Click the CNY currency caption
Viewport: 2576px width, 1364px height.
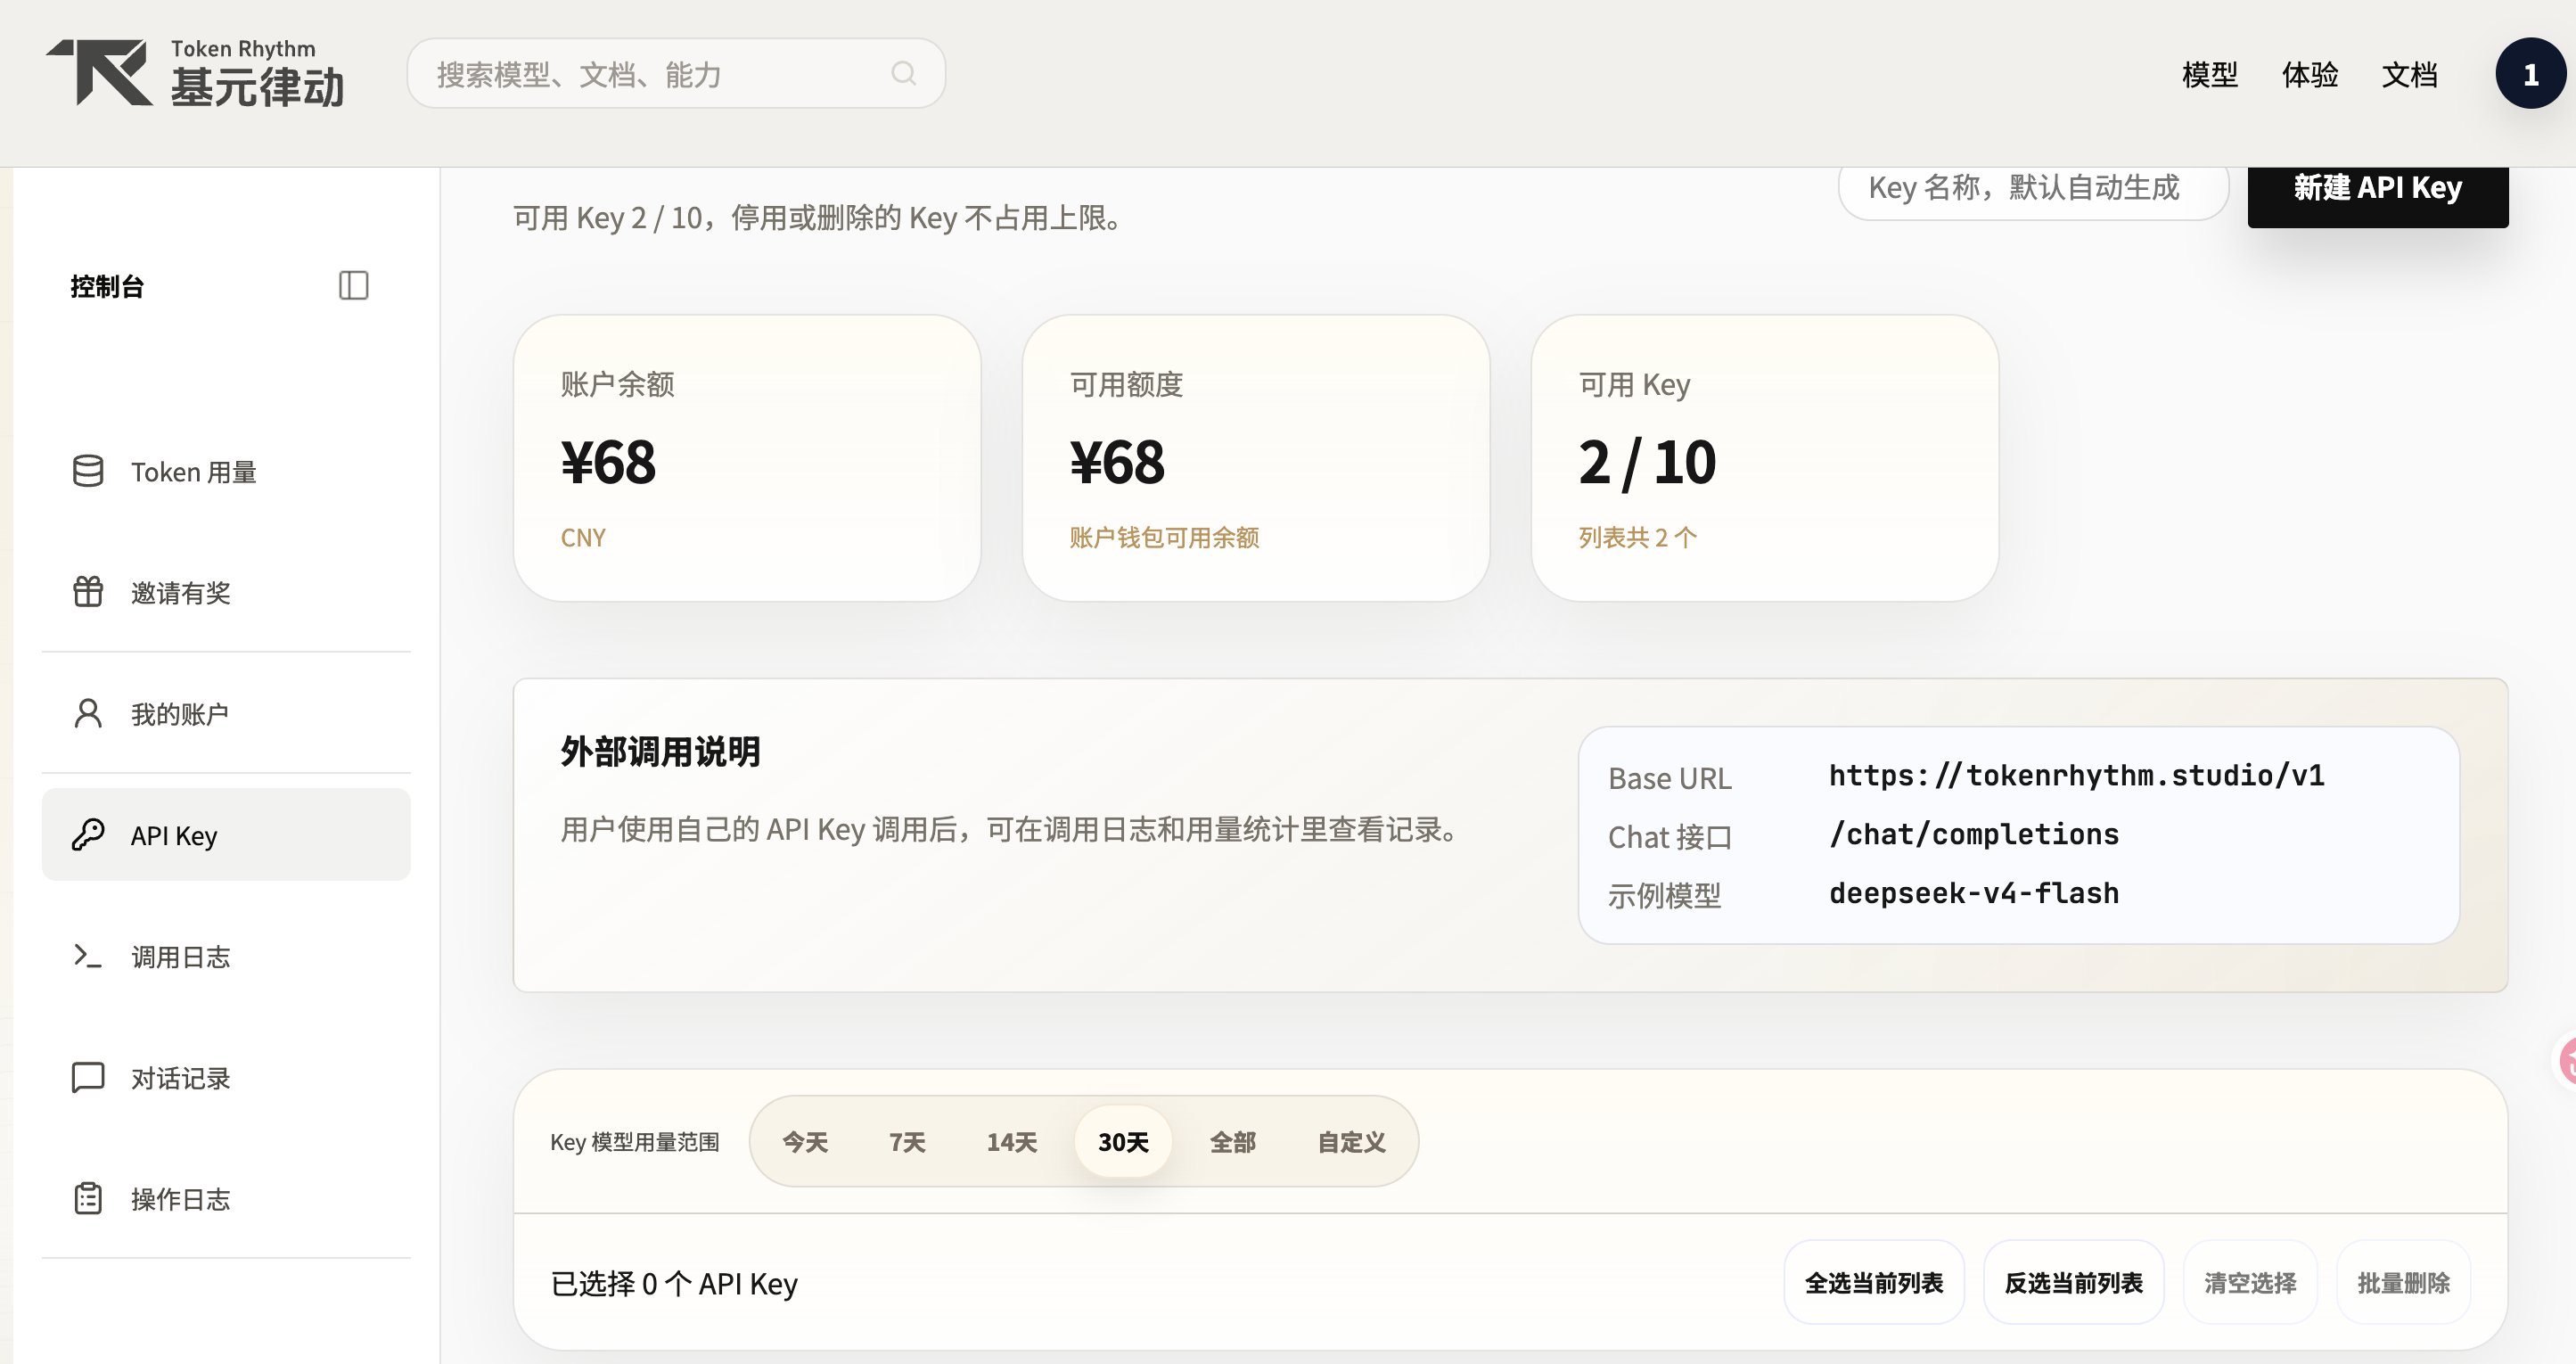(x=583, y=538)
